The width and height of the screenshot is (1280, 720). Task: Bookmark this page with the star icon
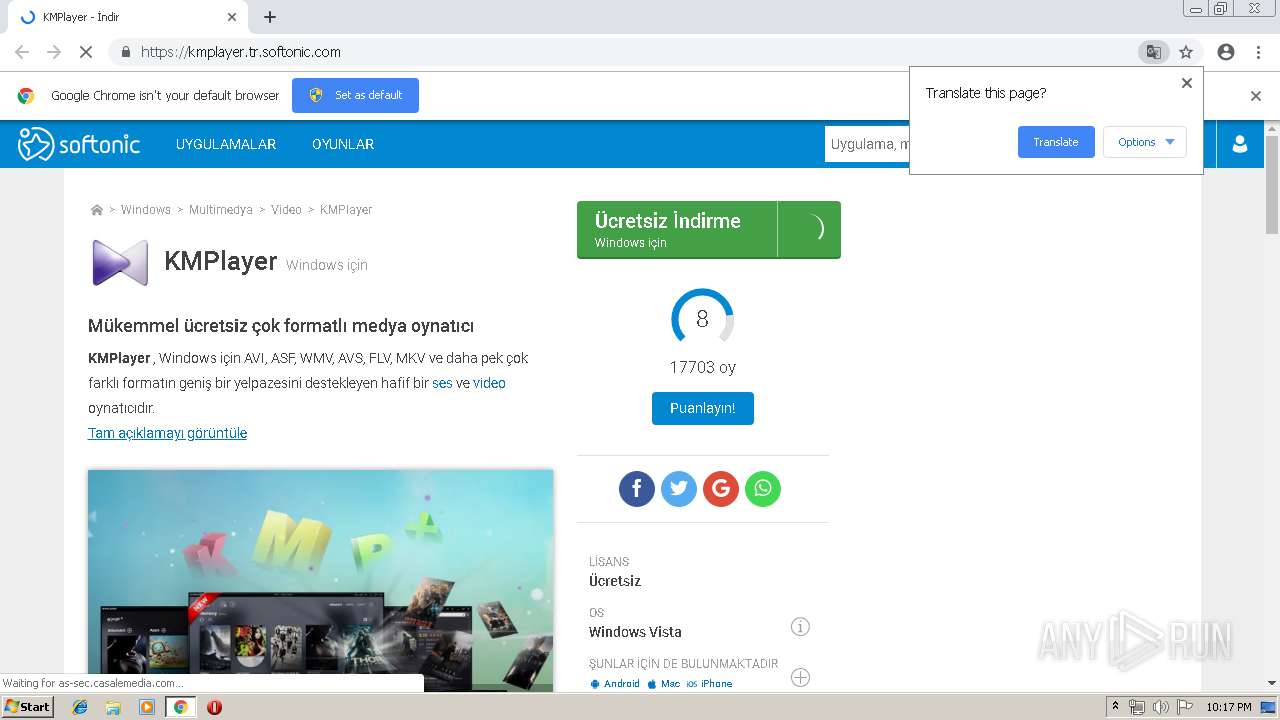point(1186,52)
